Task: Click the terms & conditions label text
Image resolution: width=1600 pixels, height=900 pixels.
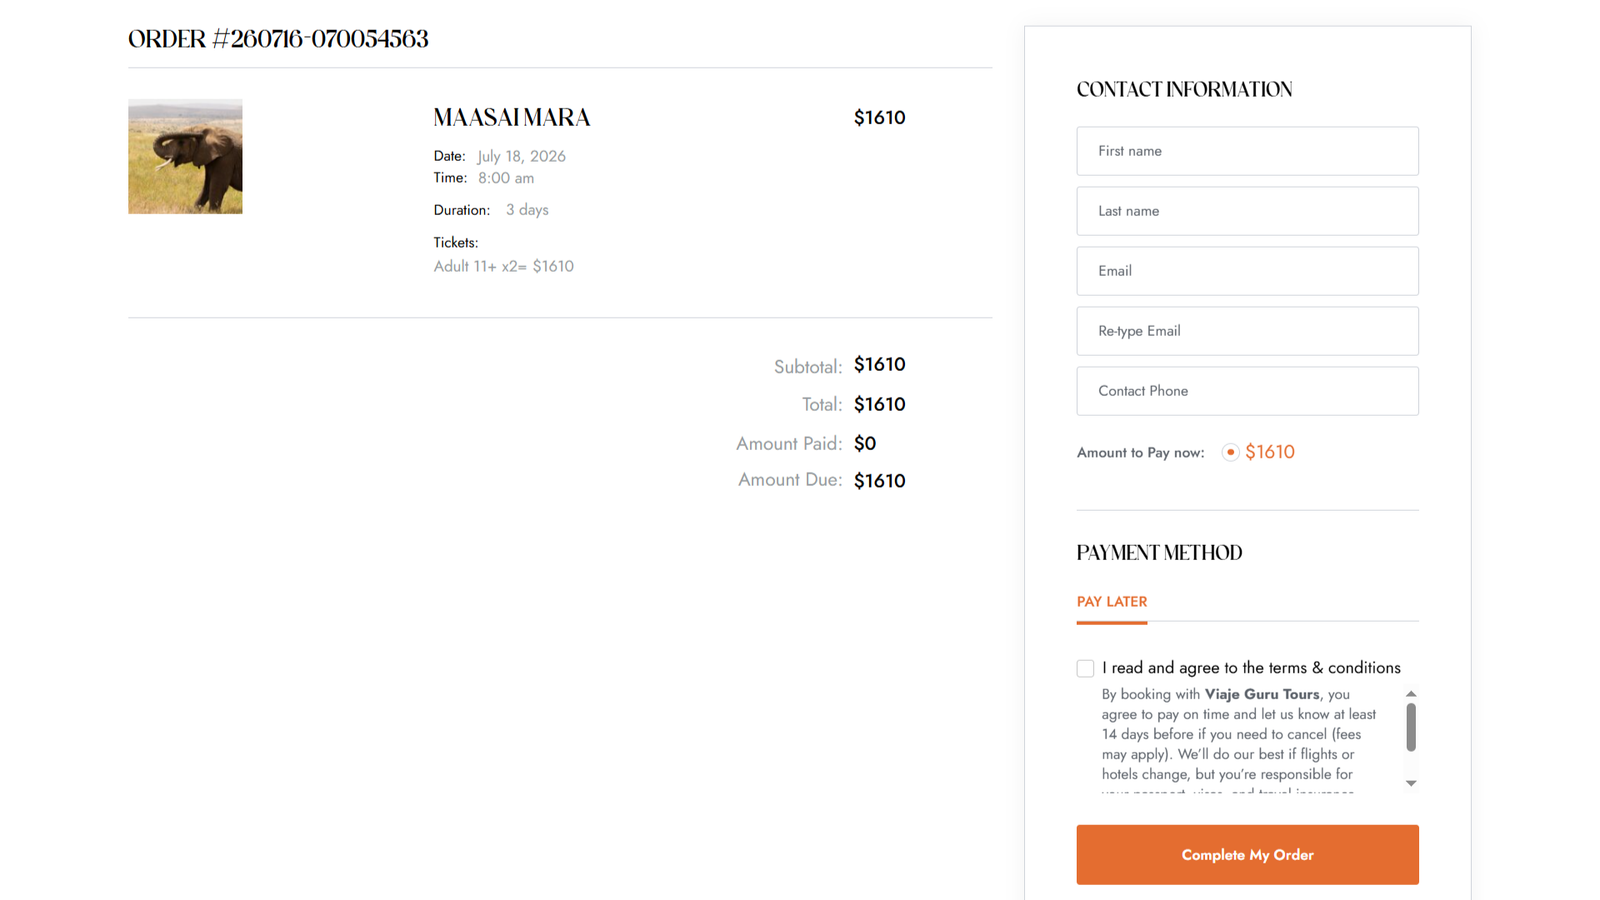Action: (x=1251, y=668)
